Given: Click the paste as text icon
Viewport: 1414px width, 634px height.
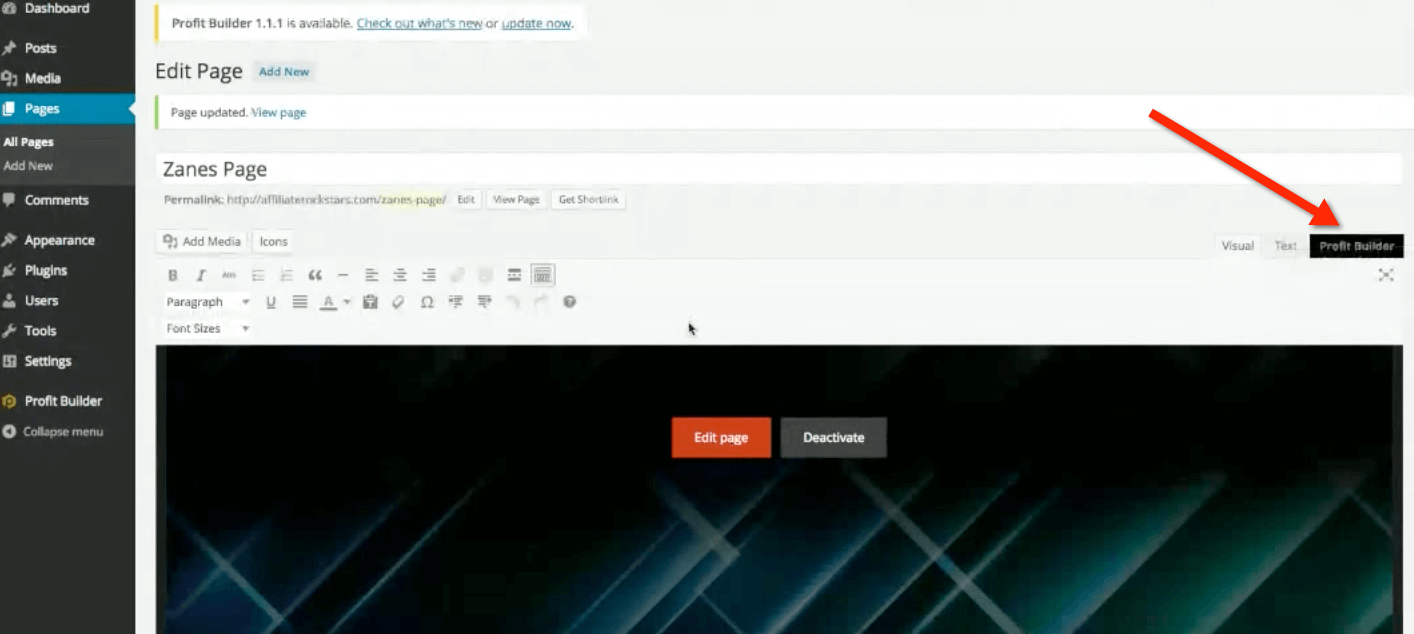Looking at the screenshot, I should coord(370,302).
